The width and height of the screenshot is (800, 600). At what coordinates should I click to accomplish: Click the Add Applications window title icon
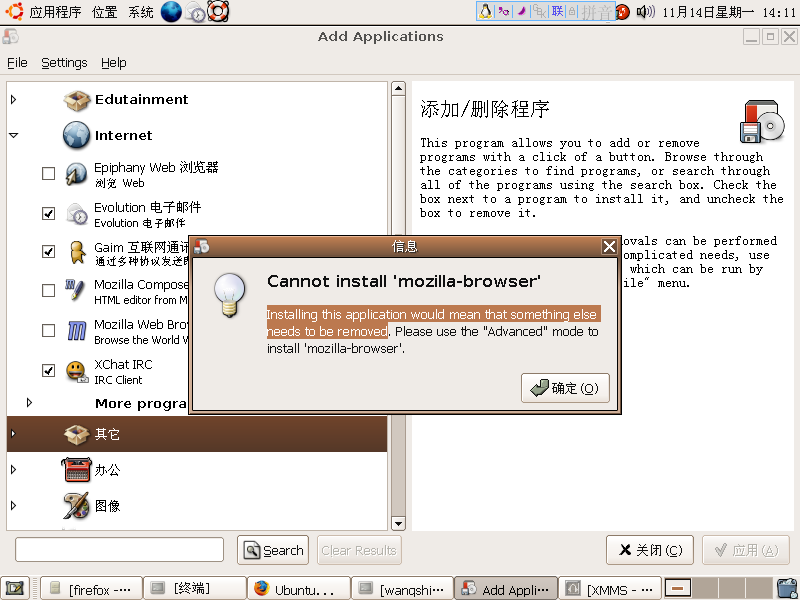click(10, 37)
